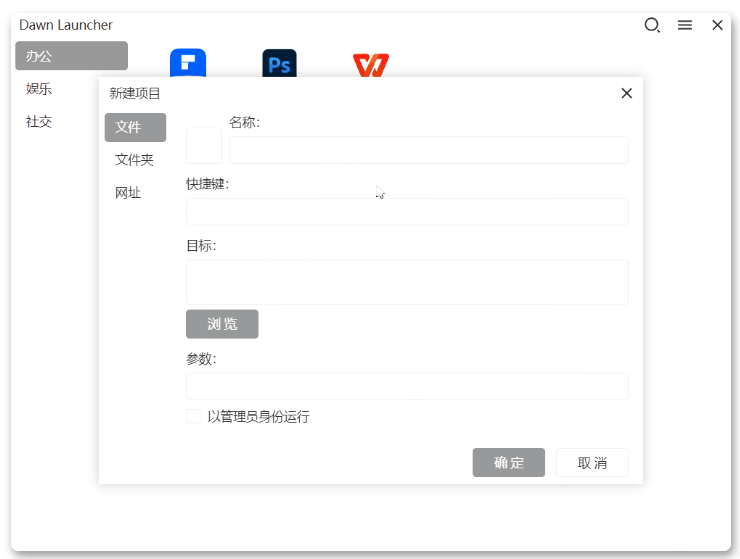740x559 pixels.
Task: Close the Dawn Launcher window
Action: (x=717, y=26)
